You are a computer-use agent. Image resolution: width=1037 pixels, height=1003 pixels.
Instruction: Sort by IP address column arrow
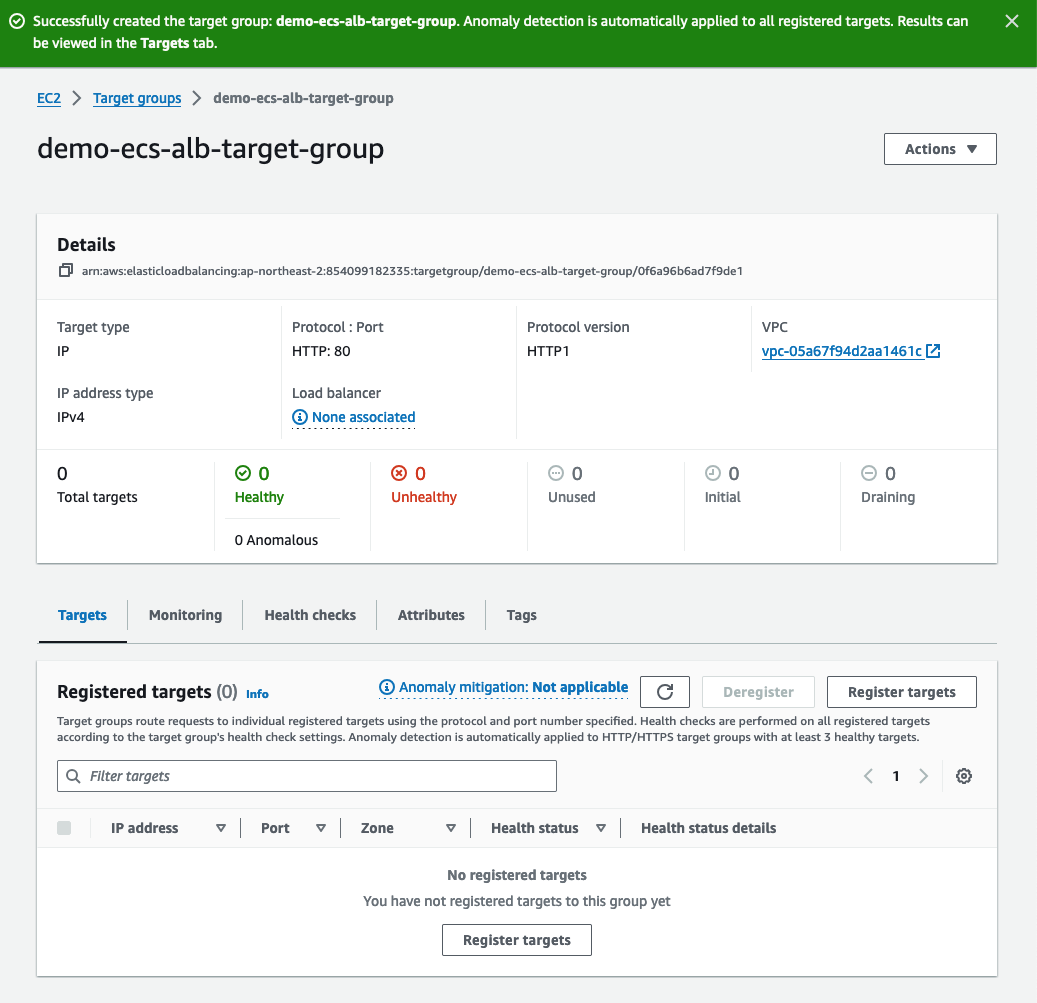click(221, 828)
